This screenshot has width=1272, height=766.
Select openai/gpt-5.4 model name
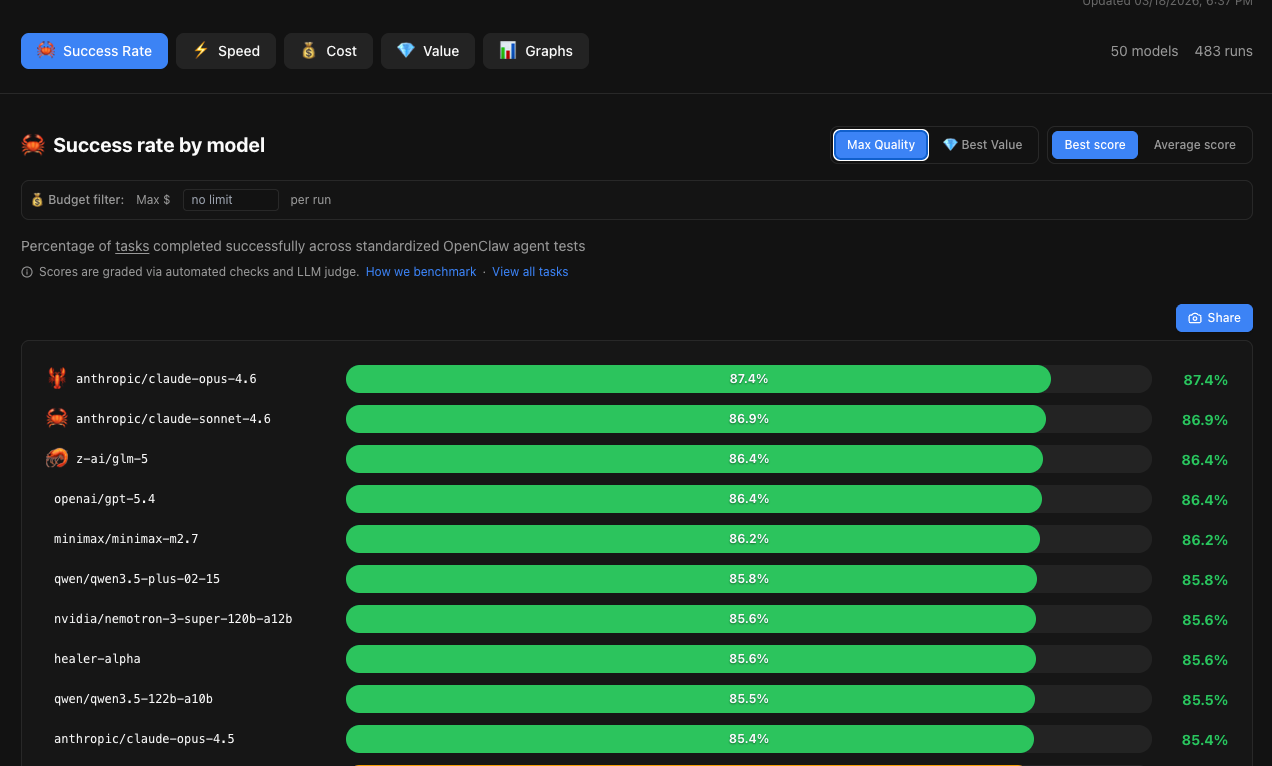(x=104, y=499)
